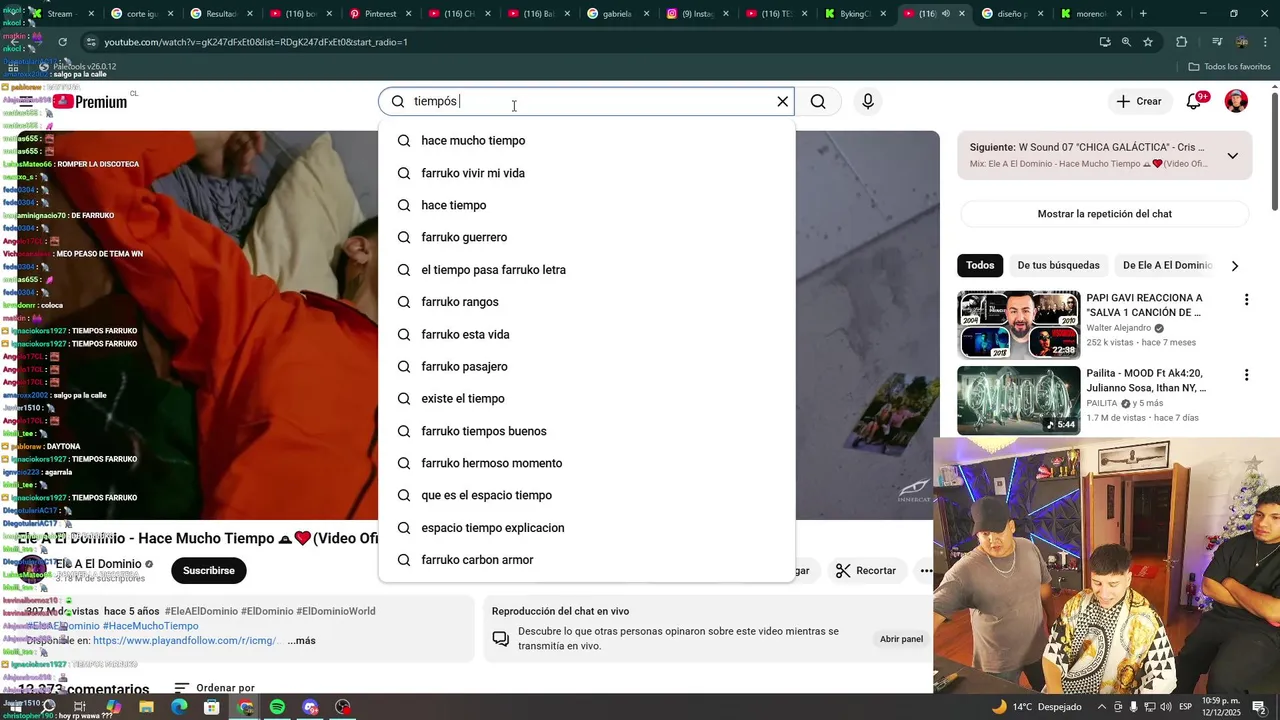Clear the YouTube search box text
The height and width of the screenshot is (720, 1280).
pyautogui.click(x=783, y=101)
